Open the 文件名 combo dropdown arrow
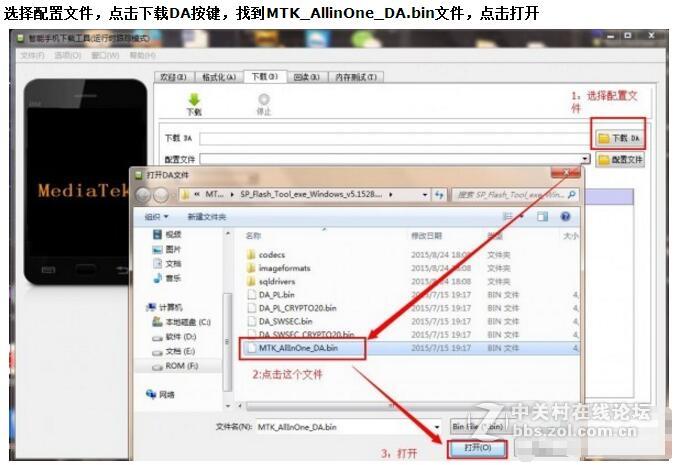Screen dimensions: 674x465 click(437, 427)
